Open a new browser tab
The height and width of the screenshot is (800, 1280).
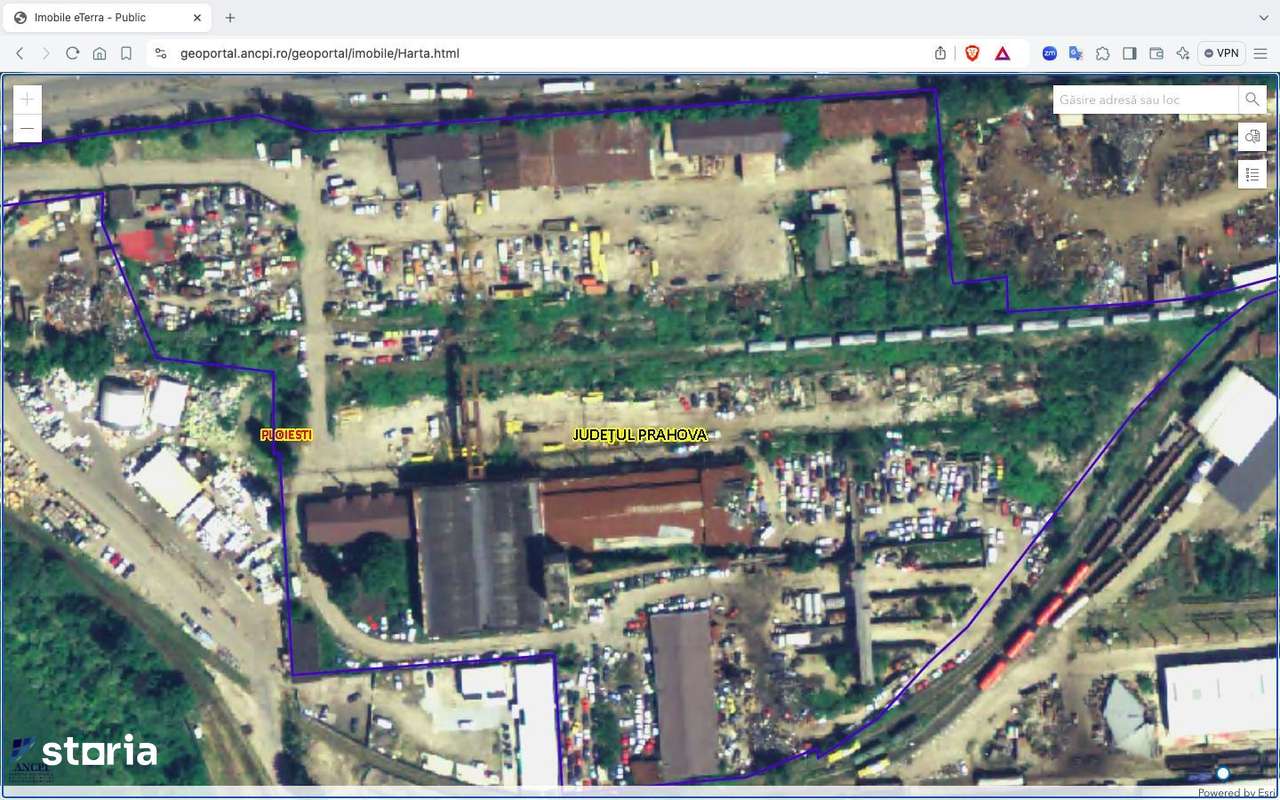click(x=230, y=17)
